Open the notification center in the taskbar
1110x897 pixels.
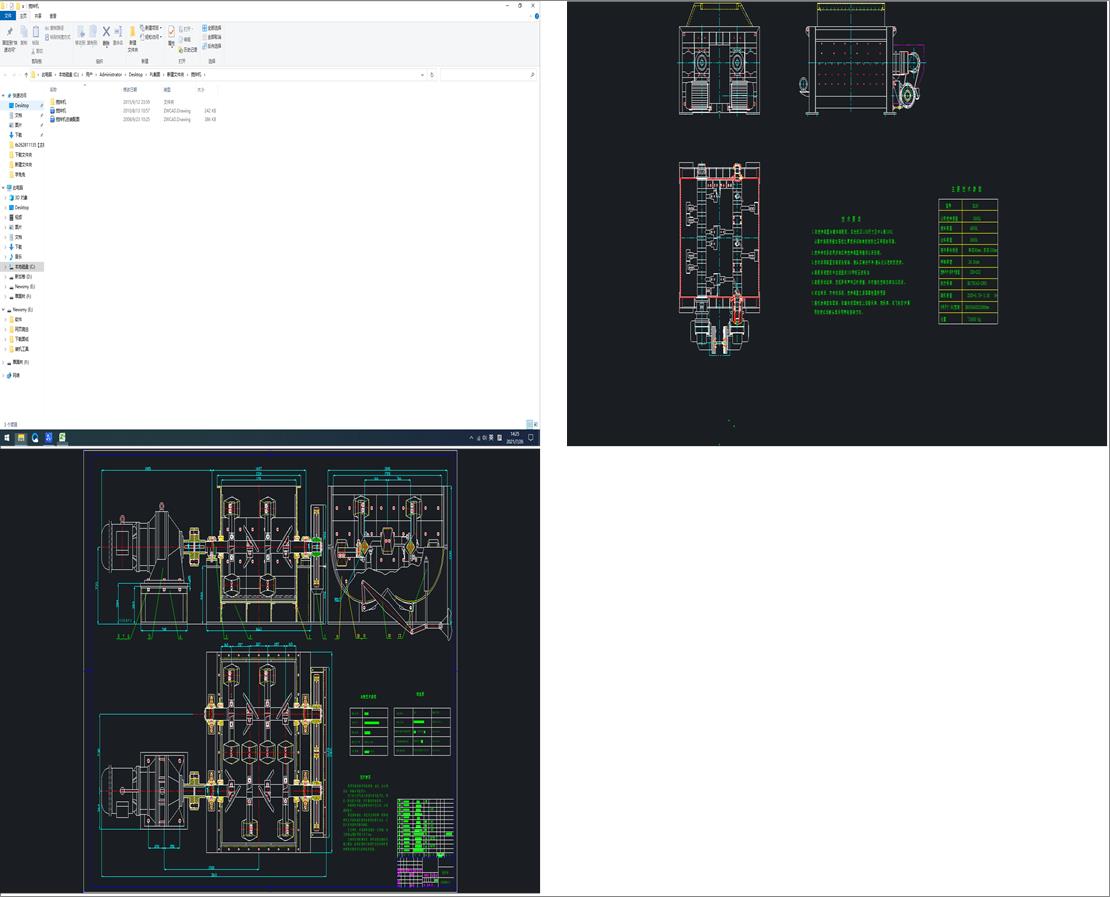point(531,438)
